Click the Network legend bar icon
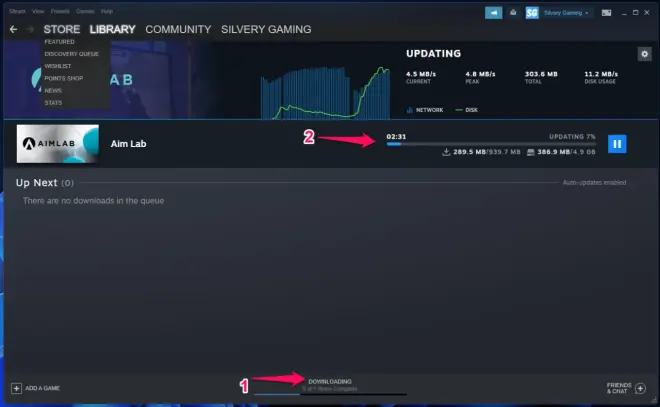The image size is (660, 407). point(410,110)
